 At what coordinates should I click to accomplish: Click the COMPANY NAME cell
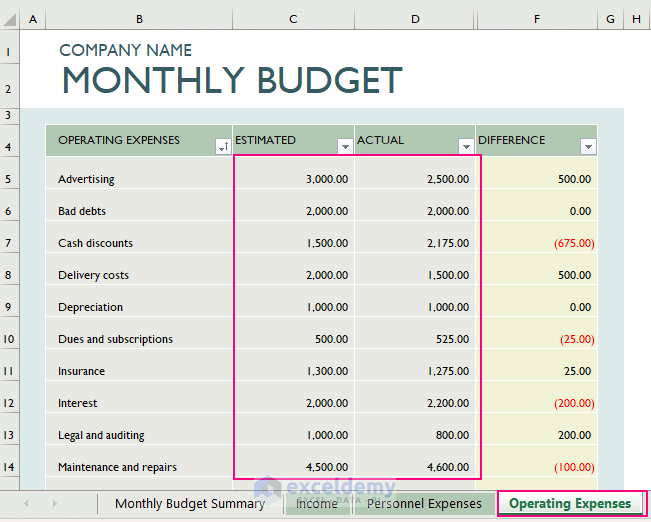click(125, 50)
